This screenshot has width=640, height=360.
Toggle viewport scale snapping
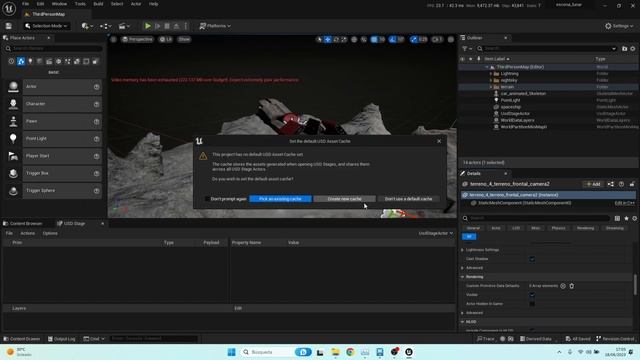pos(414,39)
